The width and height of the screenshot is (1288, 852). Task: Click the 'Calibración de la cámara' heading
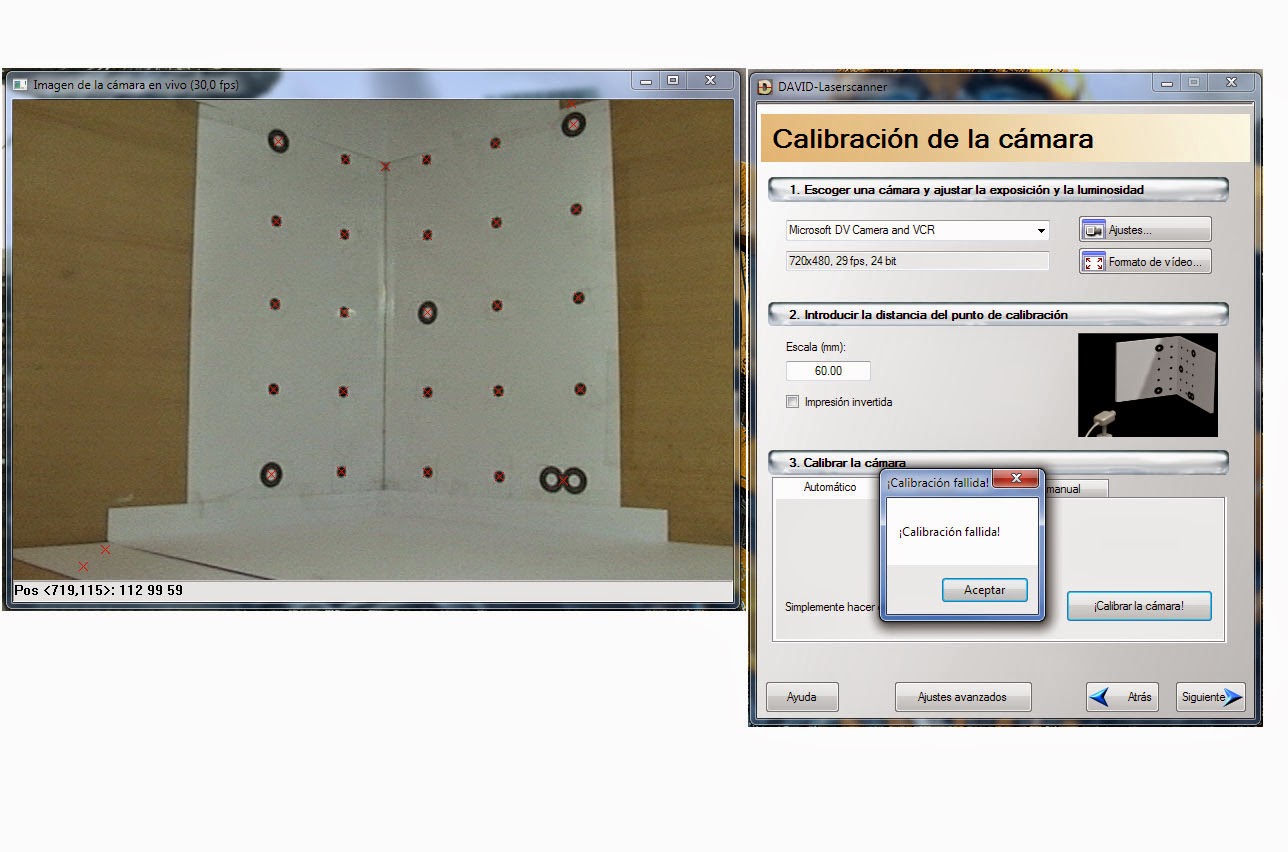[x=933, y=139]
